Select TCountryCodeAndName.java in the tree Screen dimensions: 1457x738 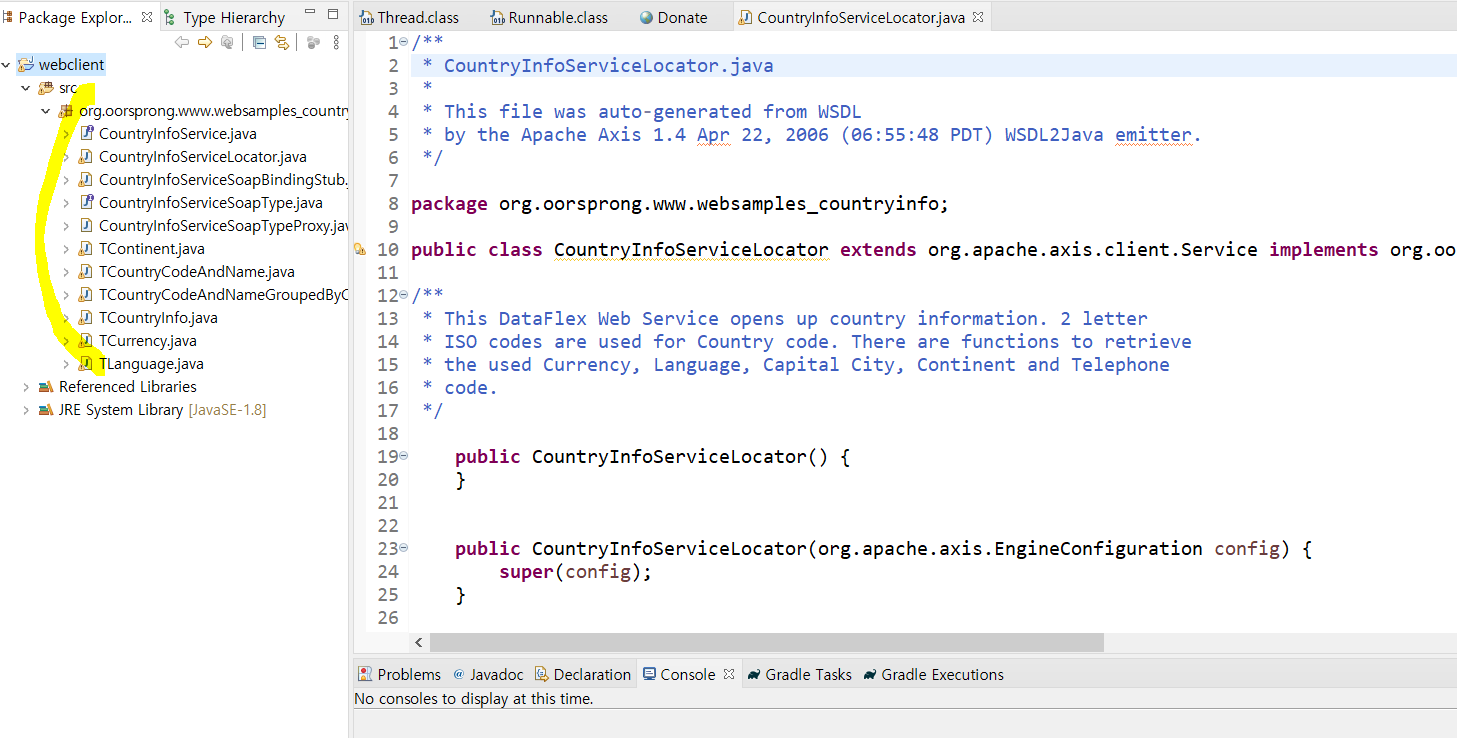pyautogui.click(x=197, y=272)
